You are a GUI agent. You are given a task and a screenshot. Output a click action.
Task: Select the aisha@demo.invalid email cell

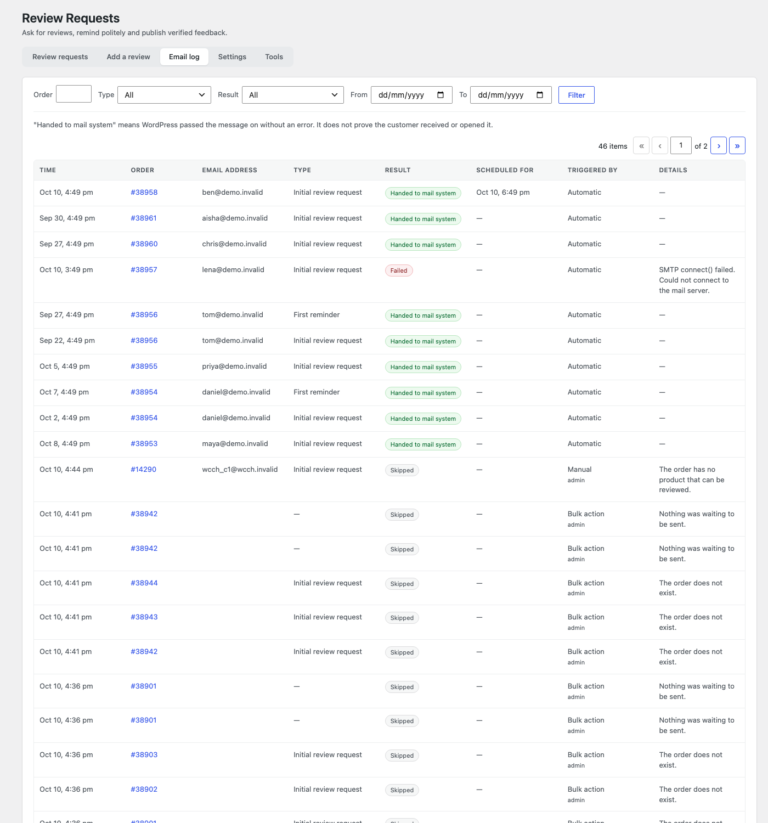(235, 218)
